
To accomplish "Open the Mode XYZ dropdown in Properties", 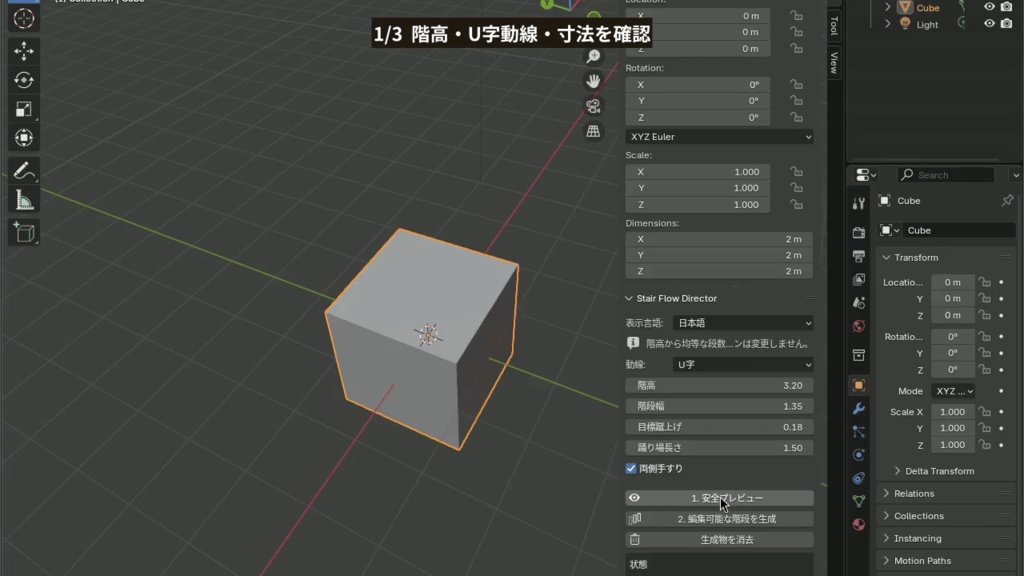I will 953,391.
